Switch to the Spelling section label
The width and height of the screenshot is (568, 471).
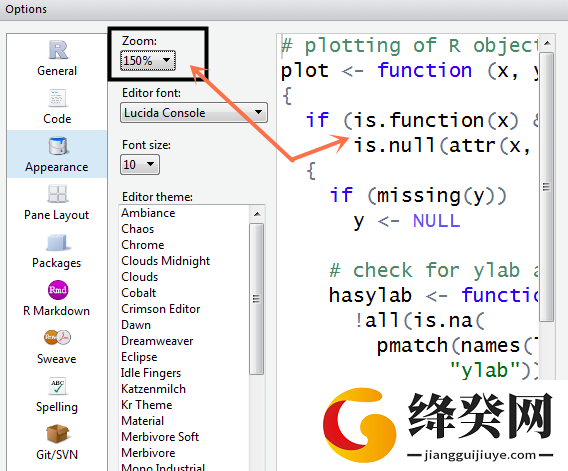[x=57, y=407]
